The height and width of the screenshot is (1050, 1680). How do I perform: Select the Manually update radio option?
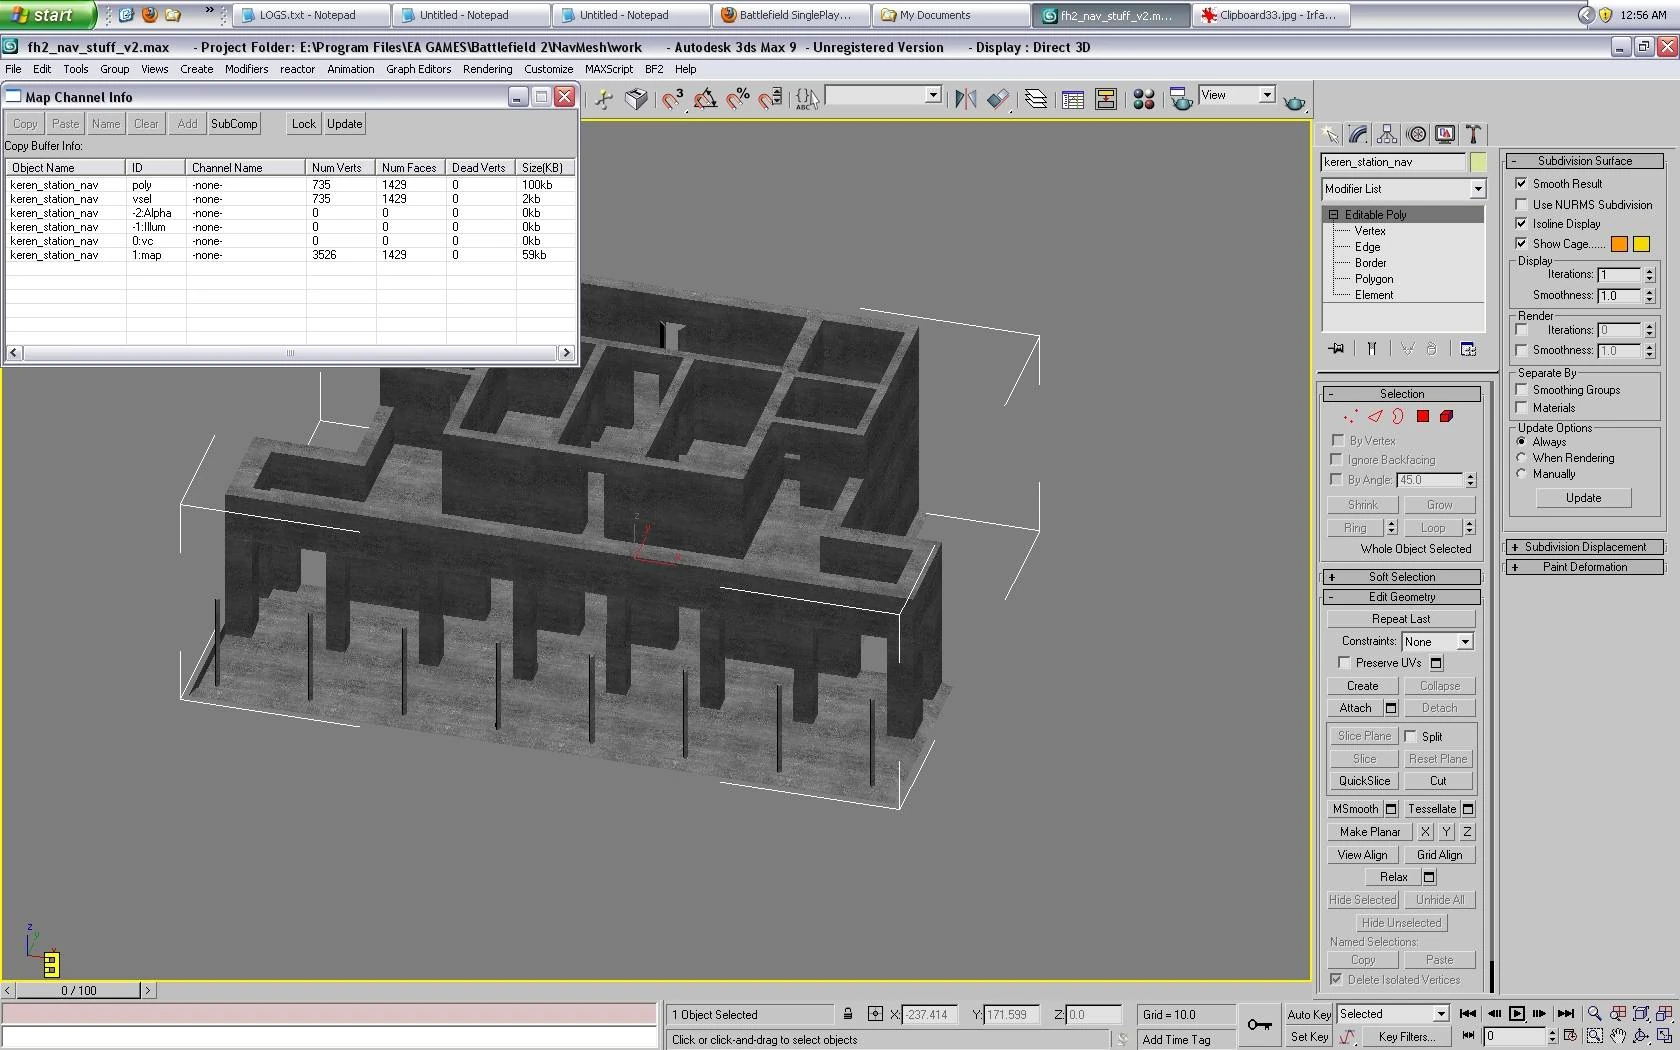[x=1522, y=474]
